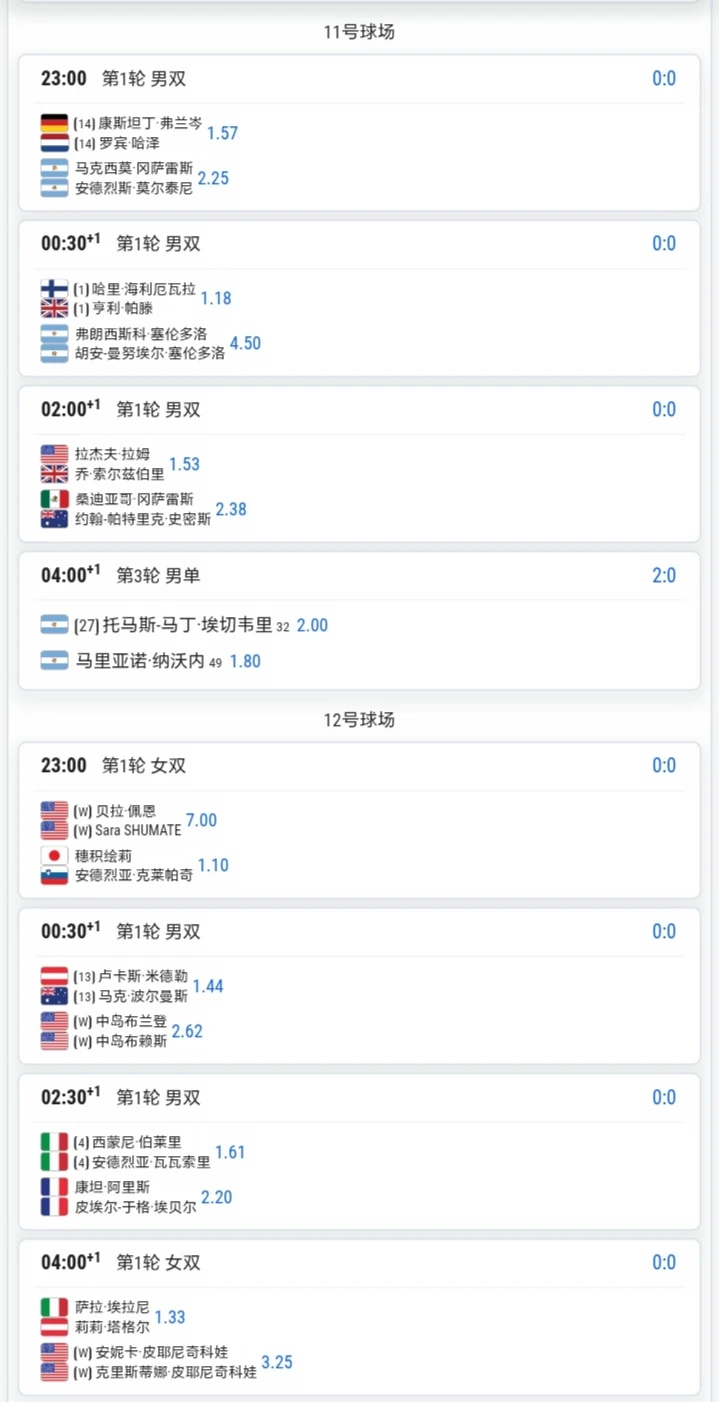Select odds 1.33 for 埃拉尼/塔格尔
719x1402 pixels.
[x=170, y=1317]
